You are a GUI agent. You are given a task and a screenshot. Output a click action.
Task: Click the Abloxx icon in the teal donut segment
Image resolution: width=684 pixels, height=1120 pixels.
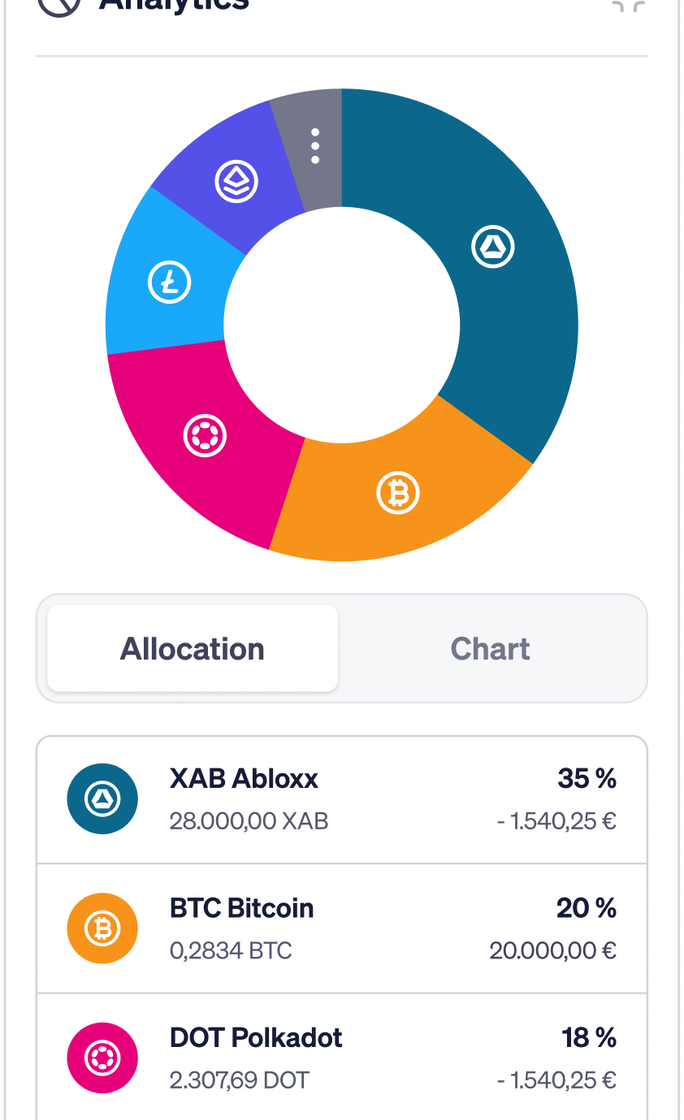(x=493, y=246)
